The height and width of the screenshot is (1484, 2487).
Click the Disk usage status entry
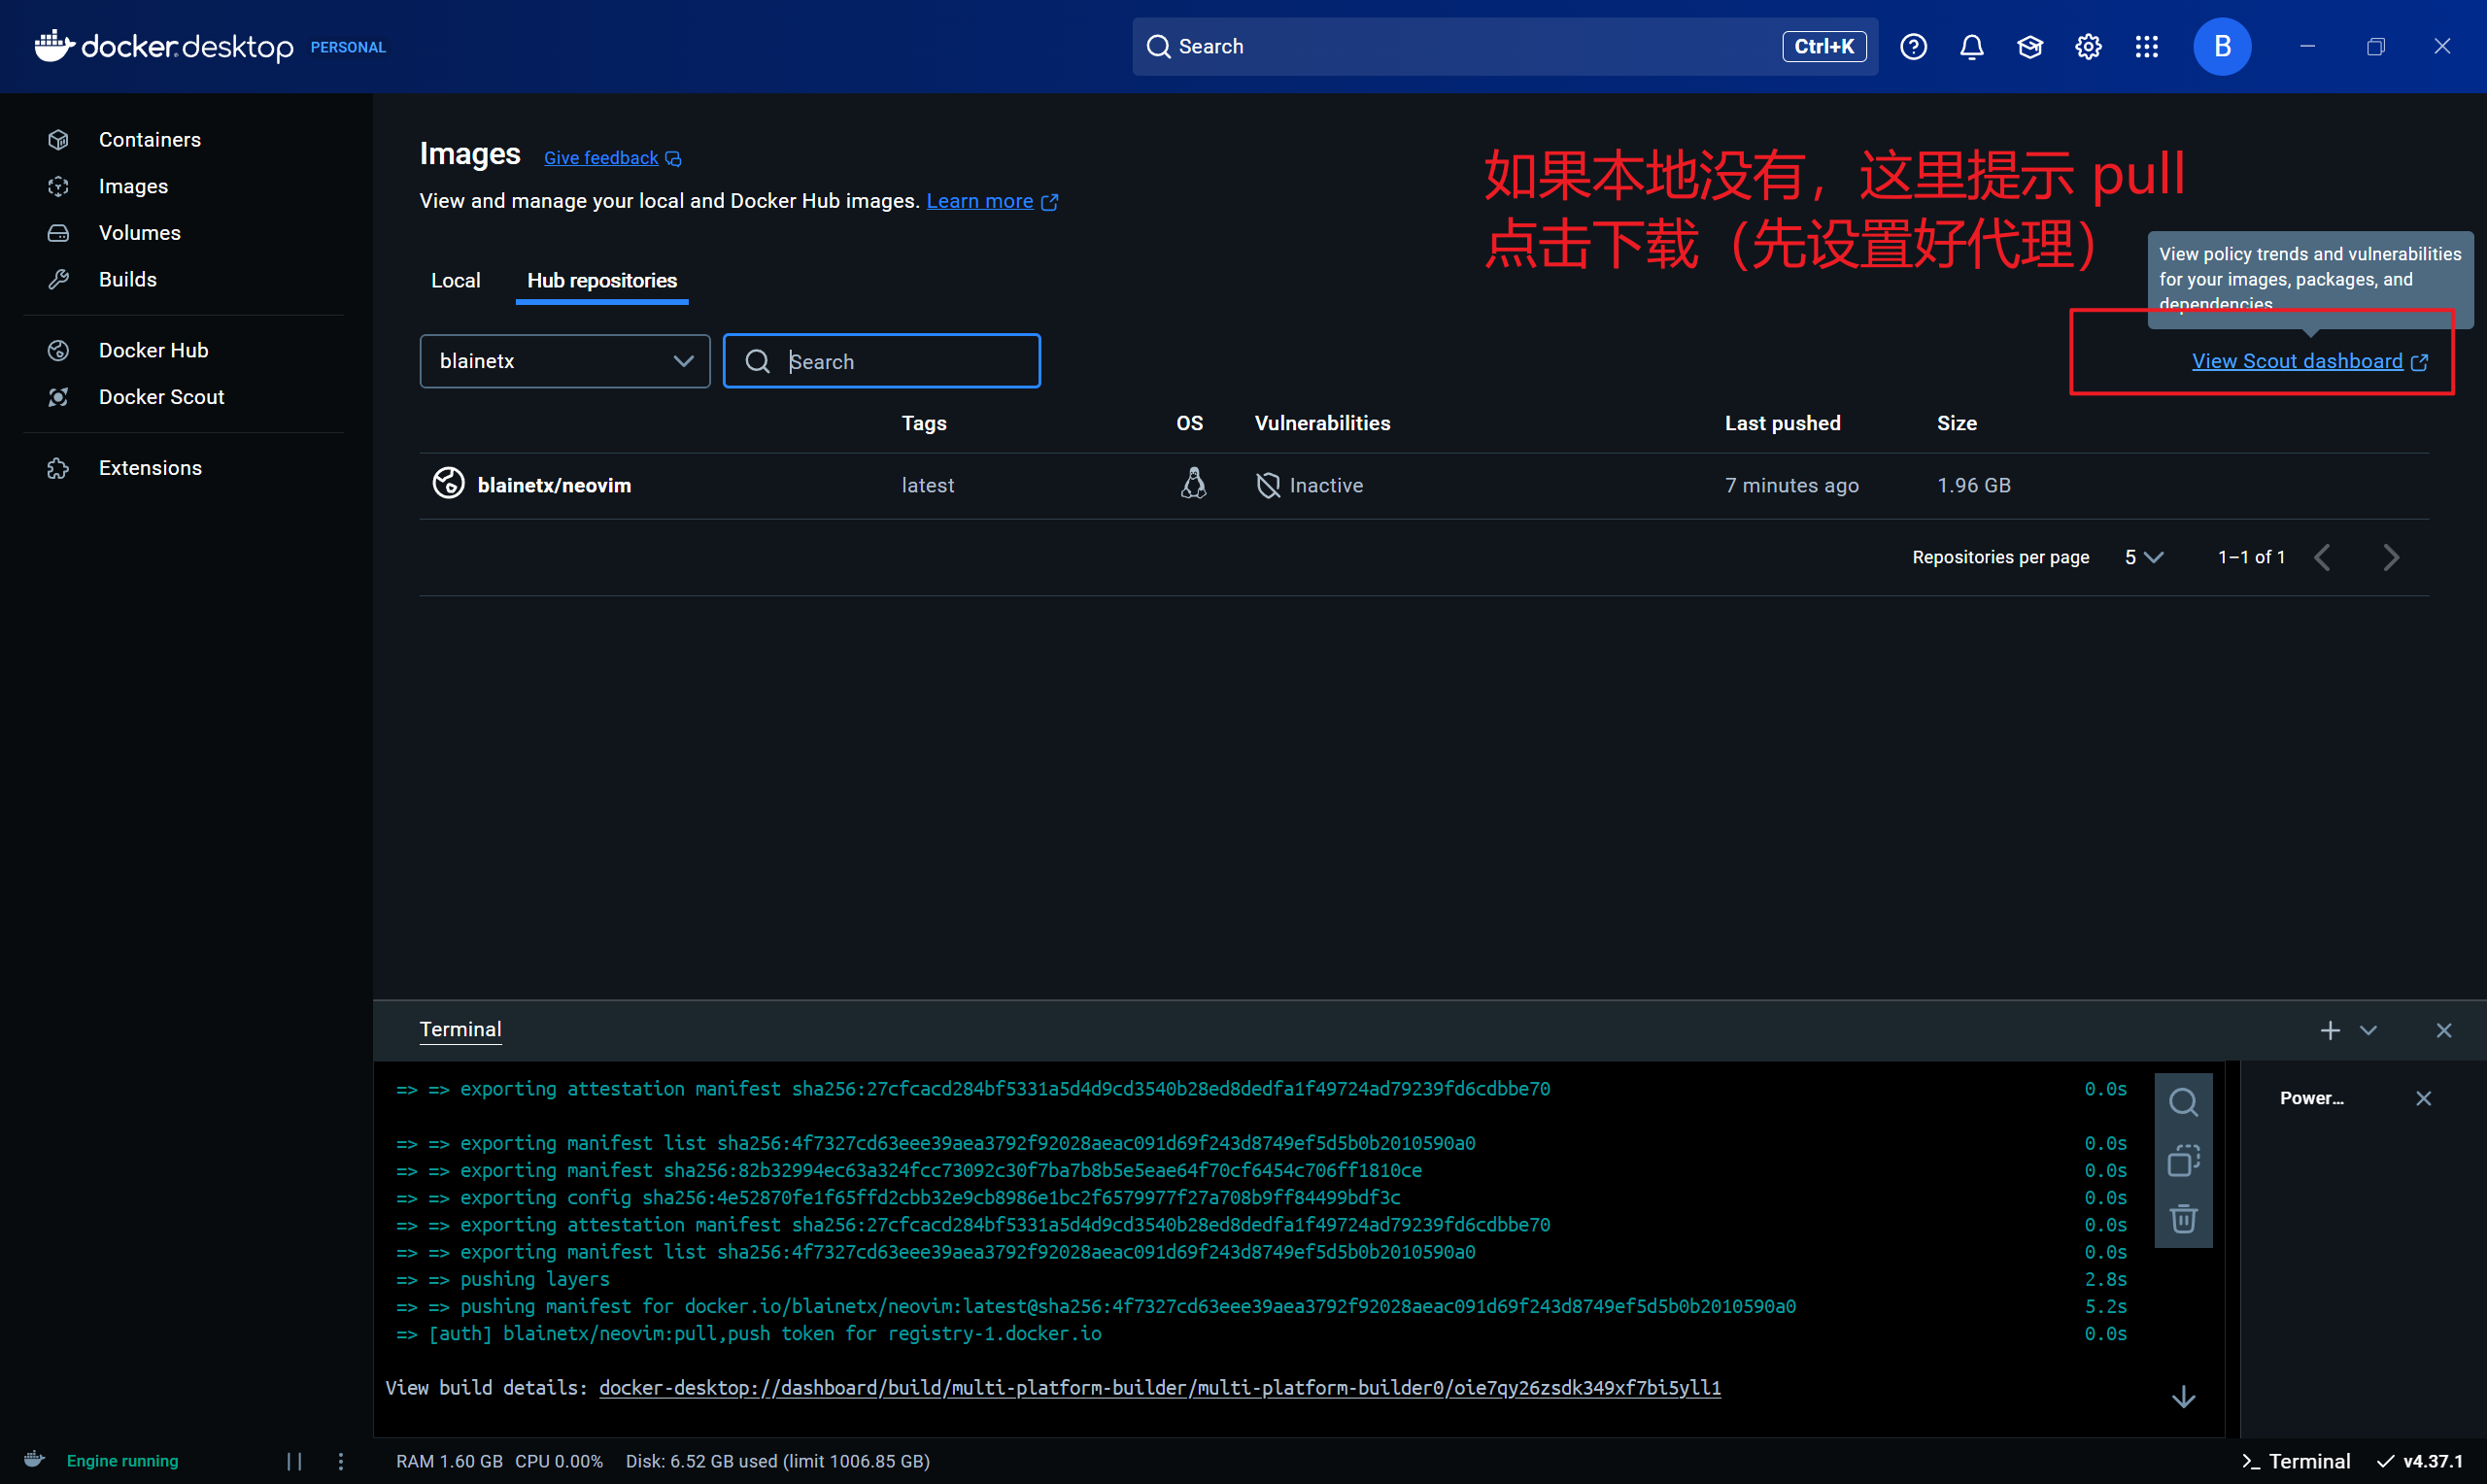click(x=778, y=1461)
